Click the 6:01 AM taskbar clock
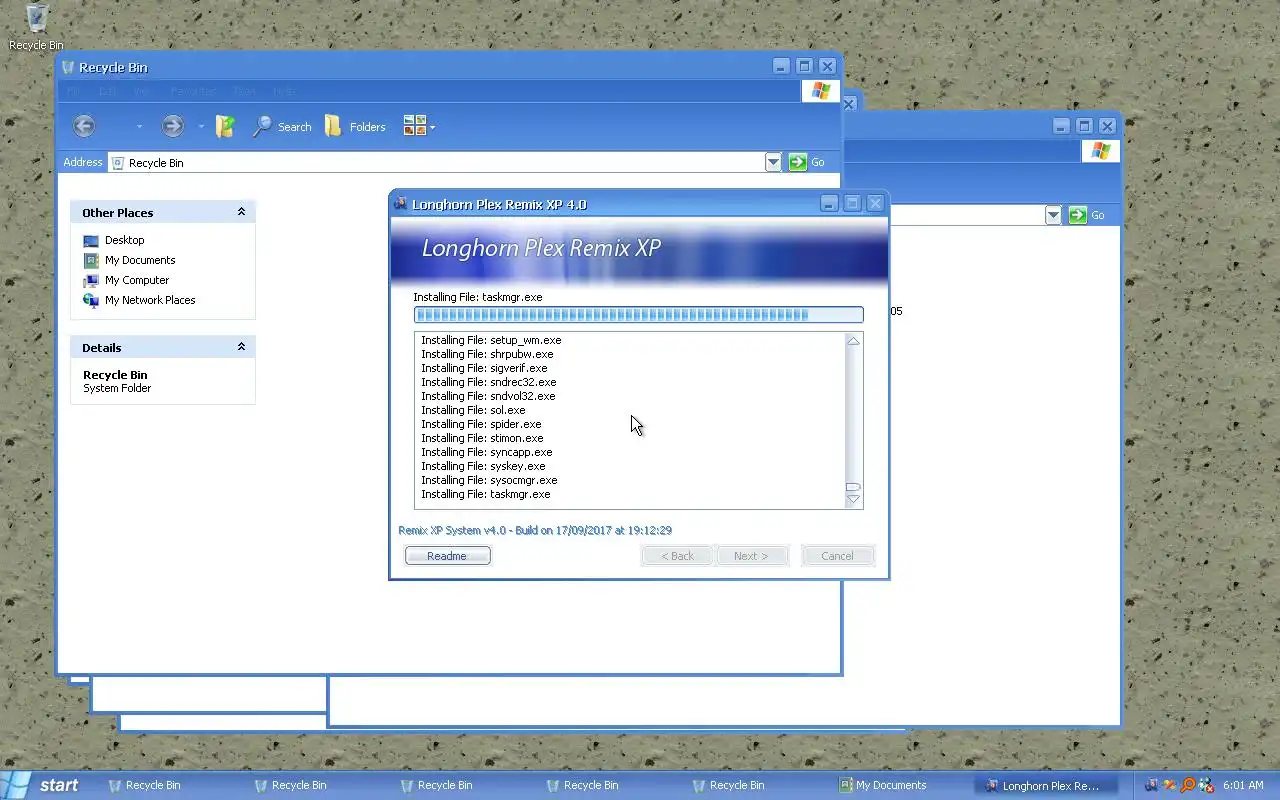Image resolution: width=1280 pixels, height=800 pixels. pos(1243,785)
